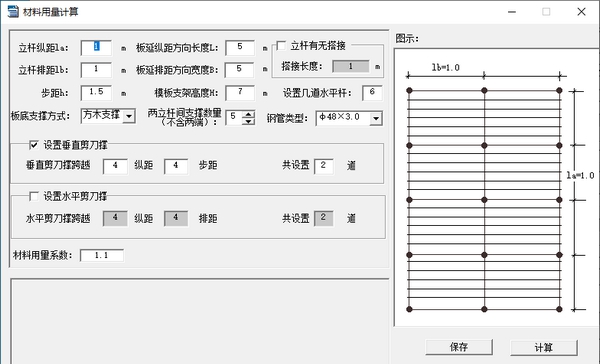Toggle the 立杆有无搭接 checkbox

[x=281, y=46]
